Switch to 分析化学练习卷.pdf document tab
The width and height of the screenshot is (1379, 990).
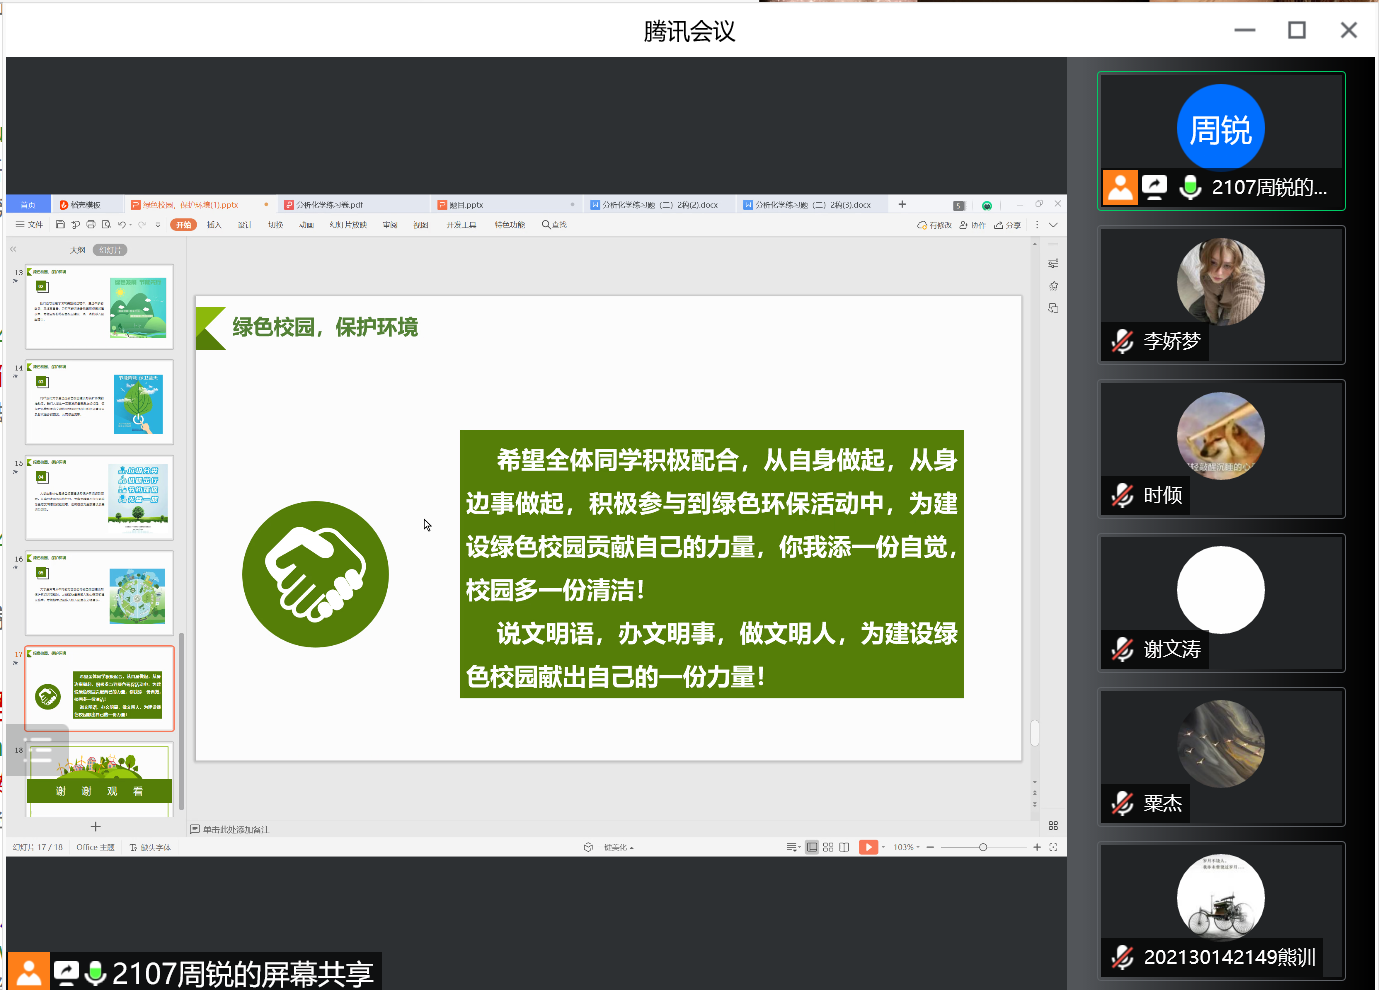pyautogui.click(x=329, y=205)
